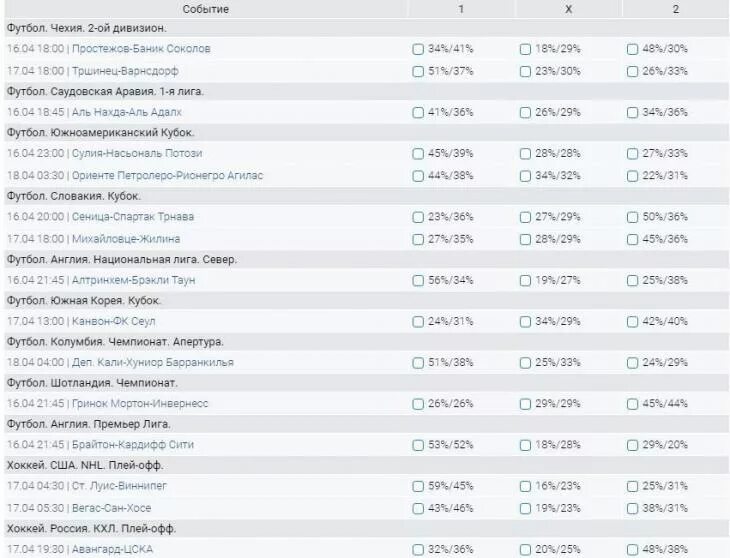Tick away win for Канвон-ФК Сеул
The image size is (730, 558).
[632, 322]
